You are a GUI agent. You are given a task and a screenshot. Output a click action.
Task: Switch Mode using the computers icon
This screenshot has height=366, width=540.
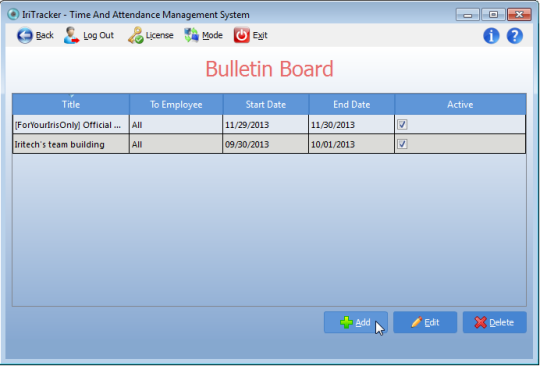[191, 35]
